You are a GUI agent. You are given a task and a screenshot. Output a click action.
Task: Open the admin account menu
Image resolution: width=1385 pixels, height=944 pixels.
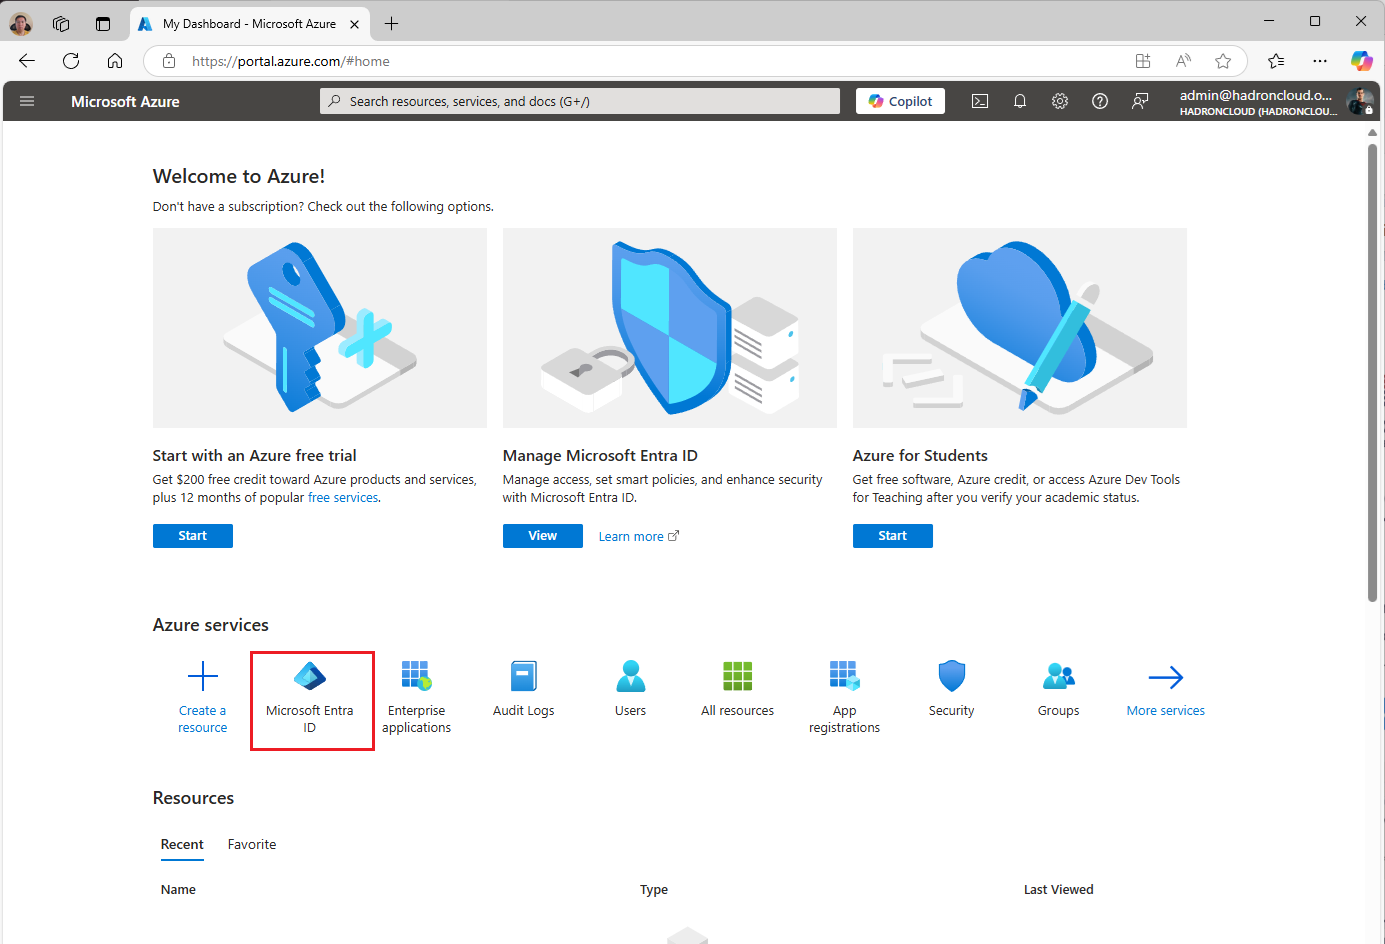[x=1276, y=101]
